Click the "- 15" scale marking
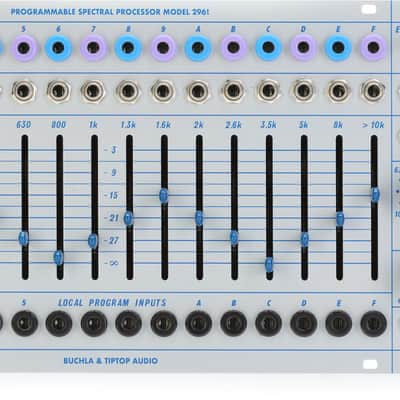This screenshot has height=400, width=400. (111, 195)
